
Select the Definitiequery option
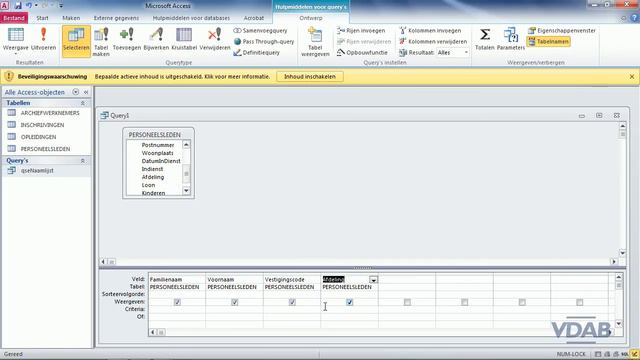[256, 53]
